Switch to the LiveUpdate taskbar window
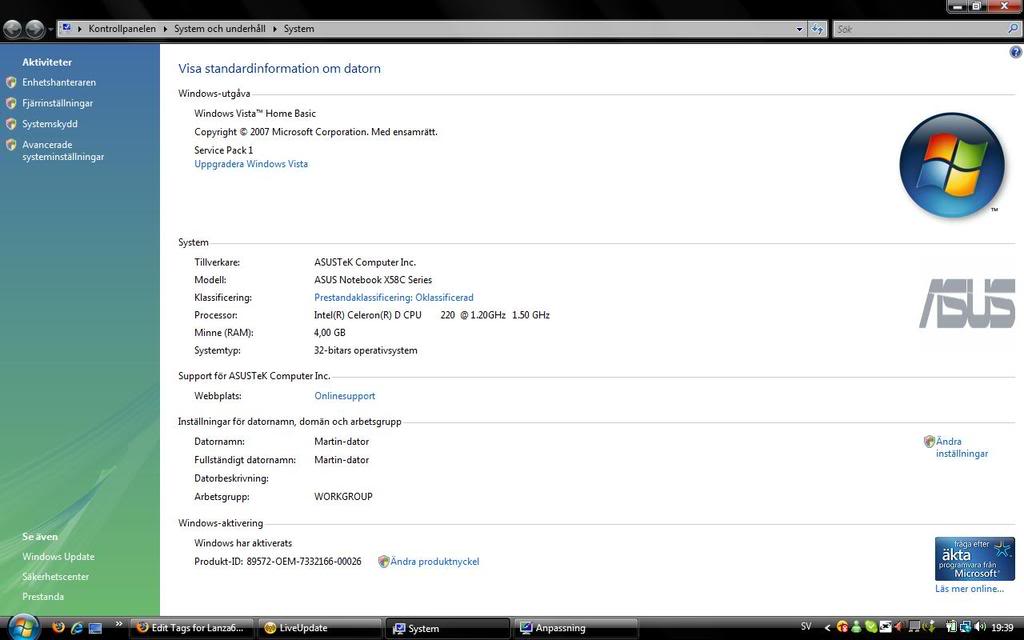The image size is (1024, 640). coord(320,628)
